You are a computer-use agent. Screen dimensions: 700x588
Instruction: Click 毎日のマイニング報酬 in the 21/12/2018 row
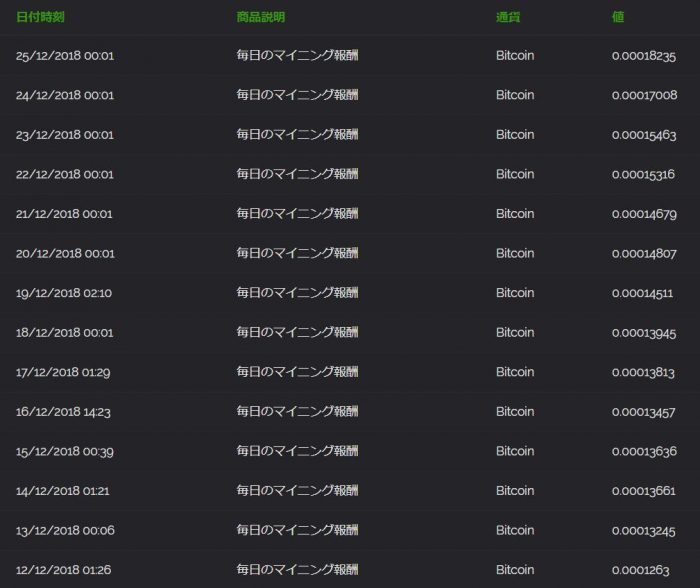click(297, 213)
